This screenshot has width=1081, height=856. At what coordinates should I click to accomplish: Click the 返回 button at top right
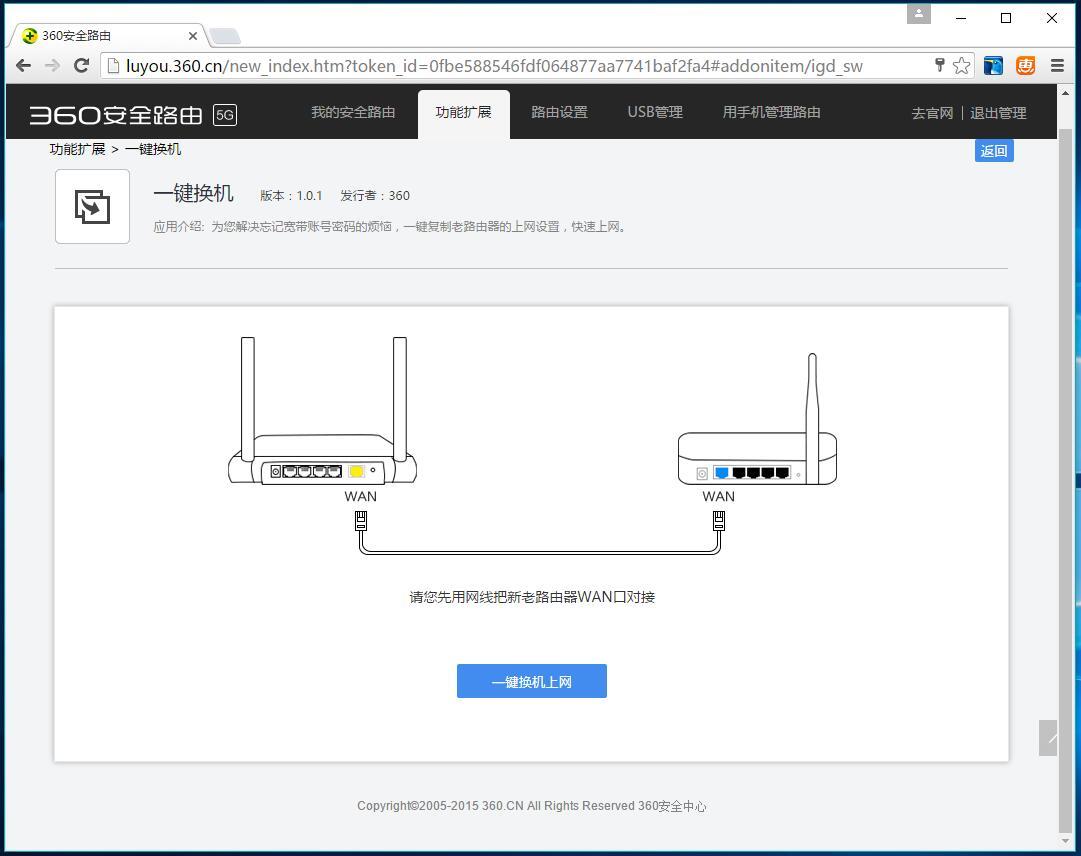point(993,150)
